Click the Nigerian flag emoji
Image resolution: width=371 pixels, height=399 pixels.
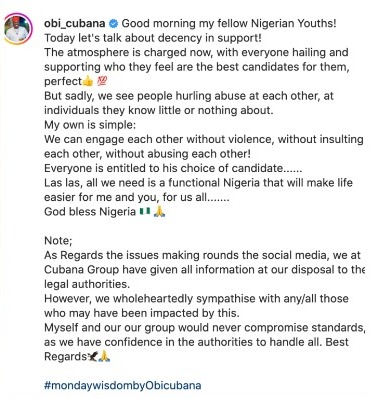144,211
